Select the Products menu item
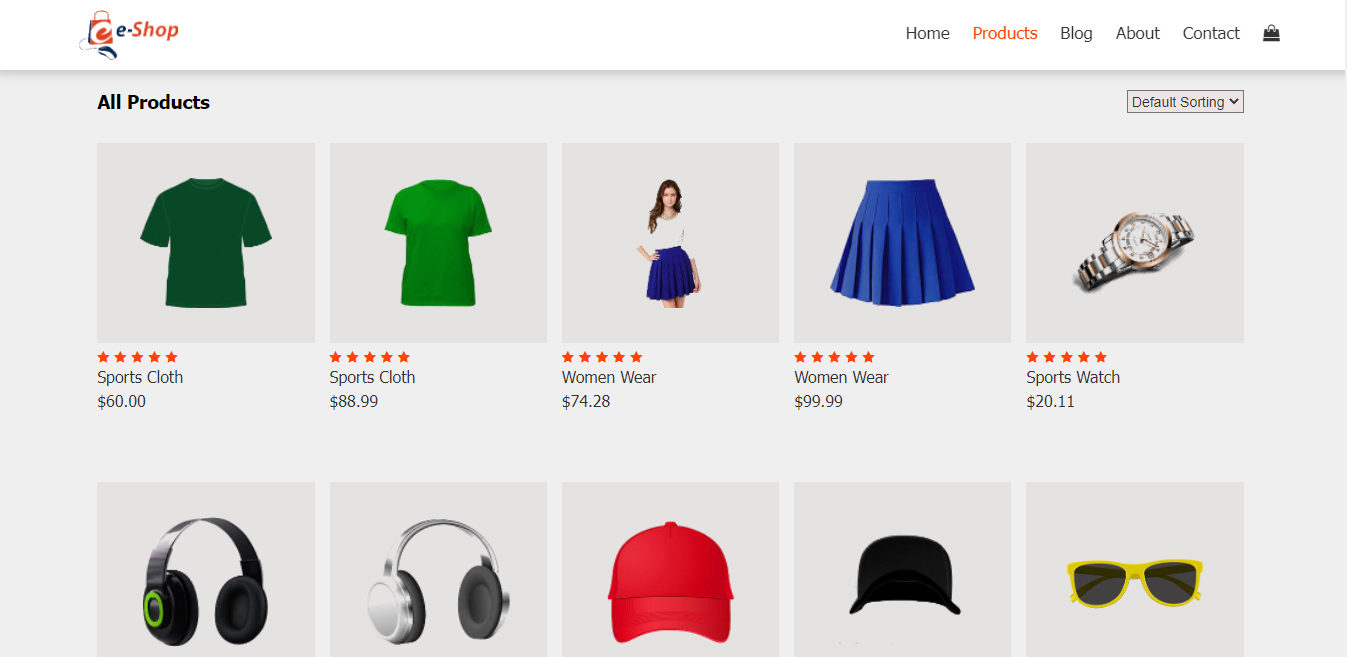Viewport: 1347px width, 657px height. [x=1004, y=33]
